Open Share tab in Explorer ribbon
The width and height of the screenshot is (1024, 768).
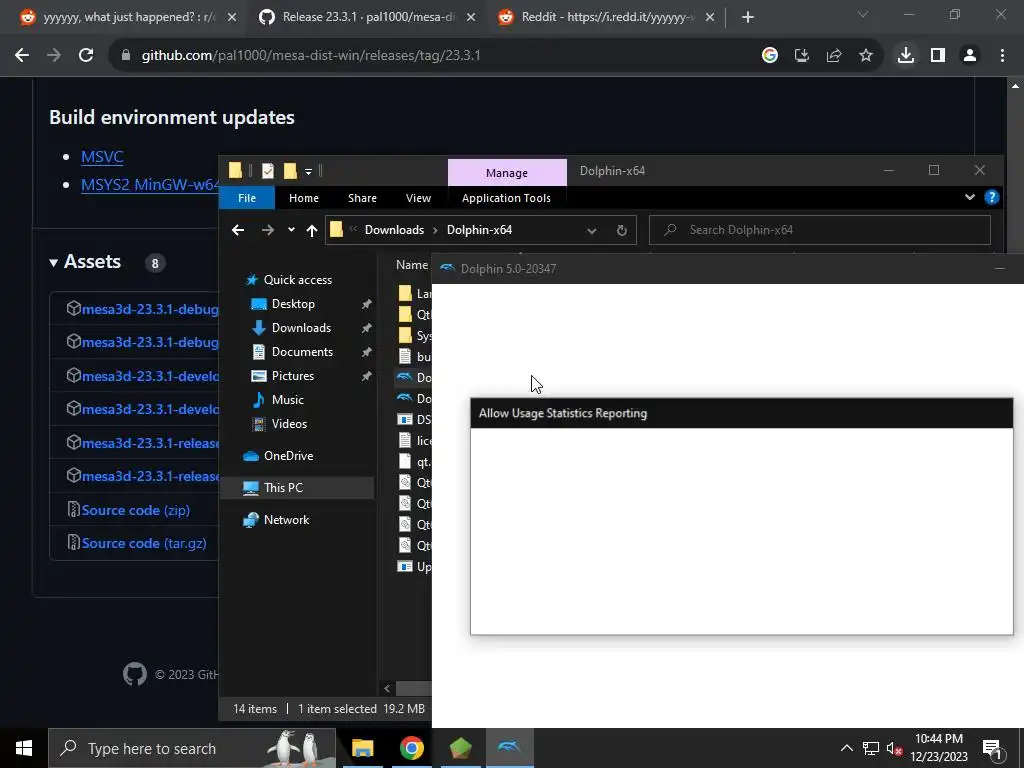[362, 198]
